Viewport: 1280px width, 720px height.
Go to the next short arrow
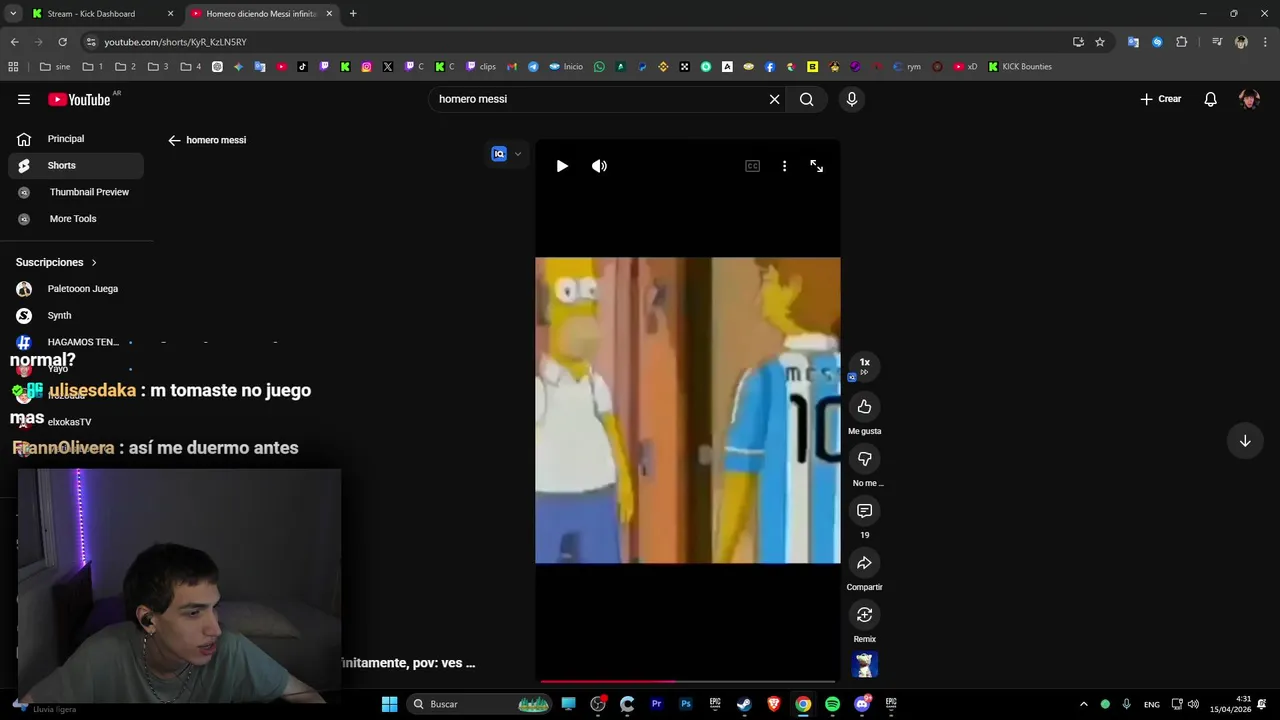(x=1245, y=441)
